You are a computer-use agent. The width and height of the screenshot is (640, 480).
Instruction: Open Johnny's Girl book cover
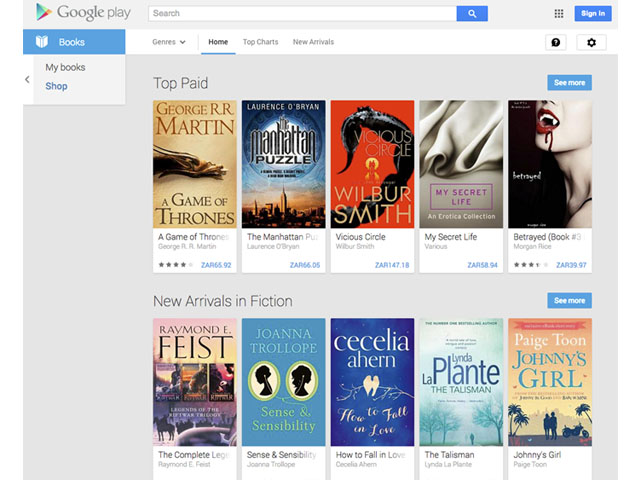coord(550,382)
